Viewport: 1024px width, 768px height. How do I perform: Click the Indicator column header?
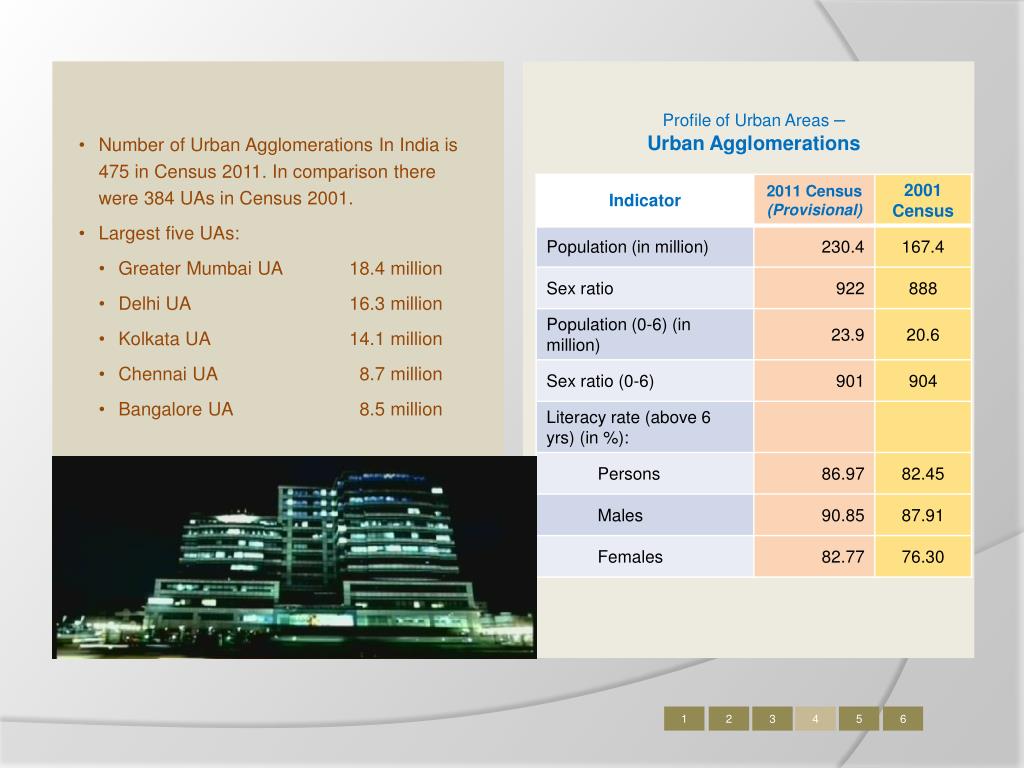pyautogui.click(x=644, y=200)
